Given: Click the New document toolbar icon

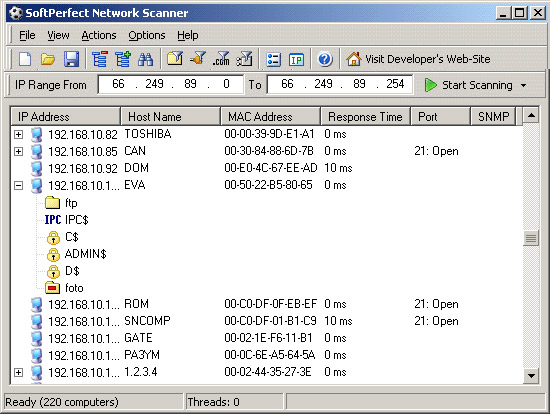Looking at the screenshot, I should (x=25, y=59).
